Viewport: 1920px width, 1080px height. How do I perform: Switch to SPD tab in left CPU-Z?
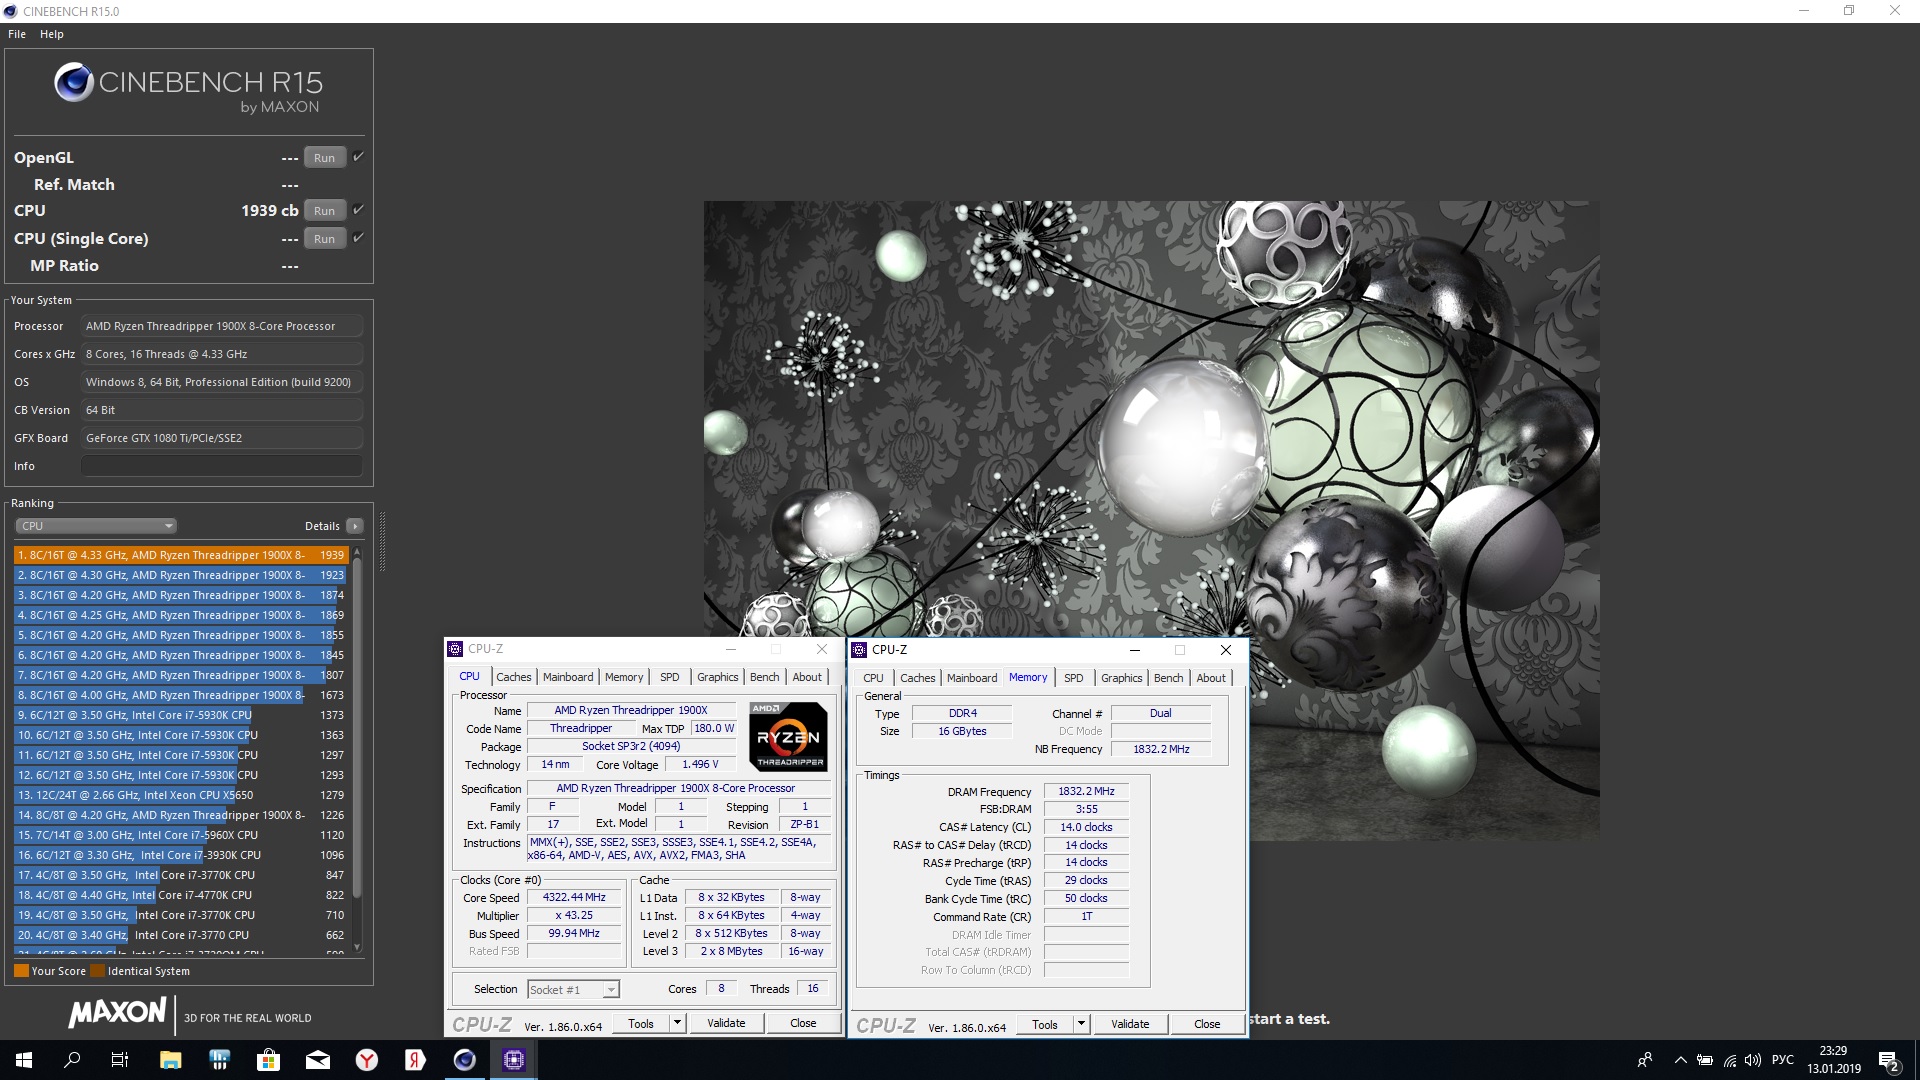click(670, 677)
